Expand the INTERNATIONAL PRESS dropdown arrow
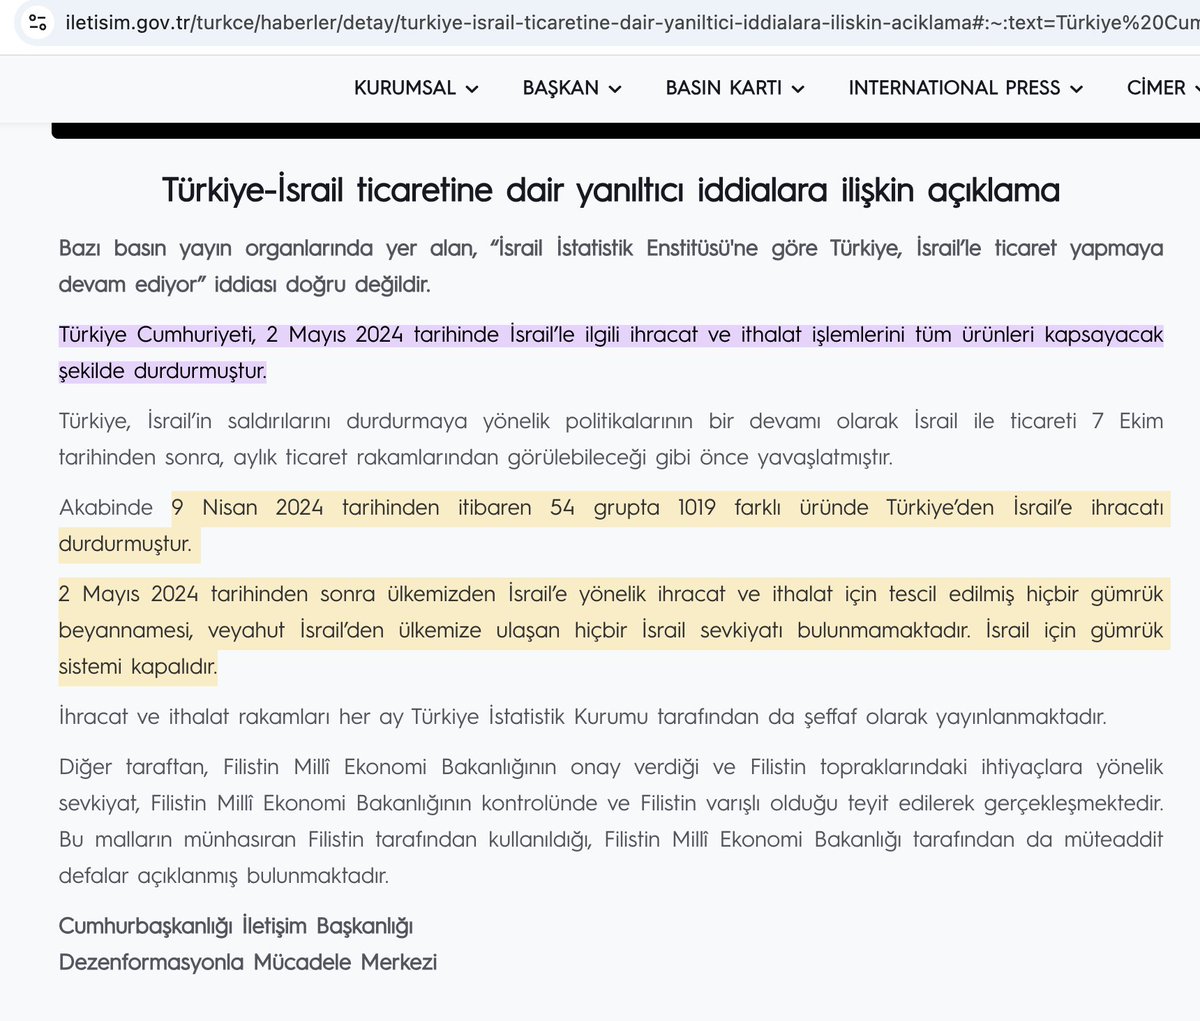 tap(1077, 88)
